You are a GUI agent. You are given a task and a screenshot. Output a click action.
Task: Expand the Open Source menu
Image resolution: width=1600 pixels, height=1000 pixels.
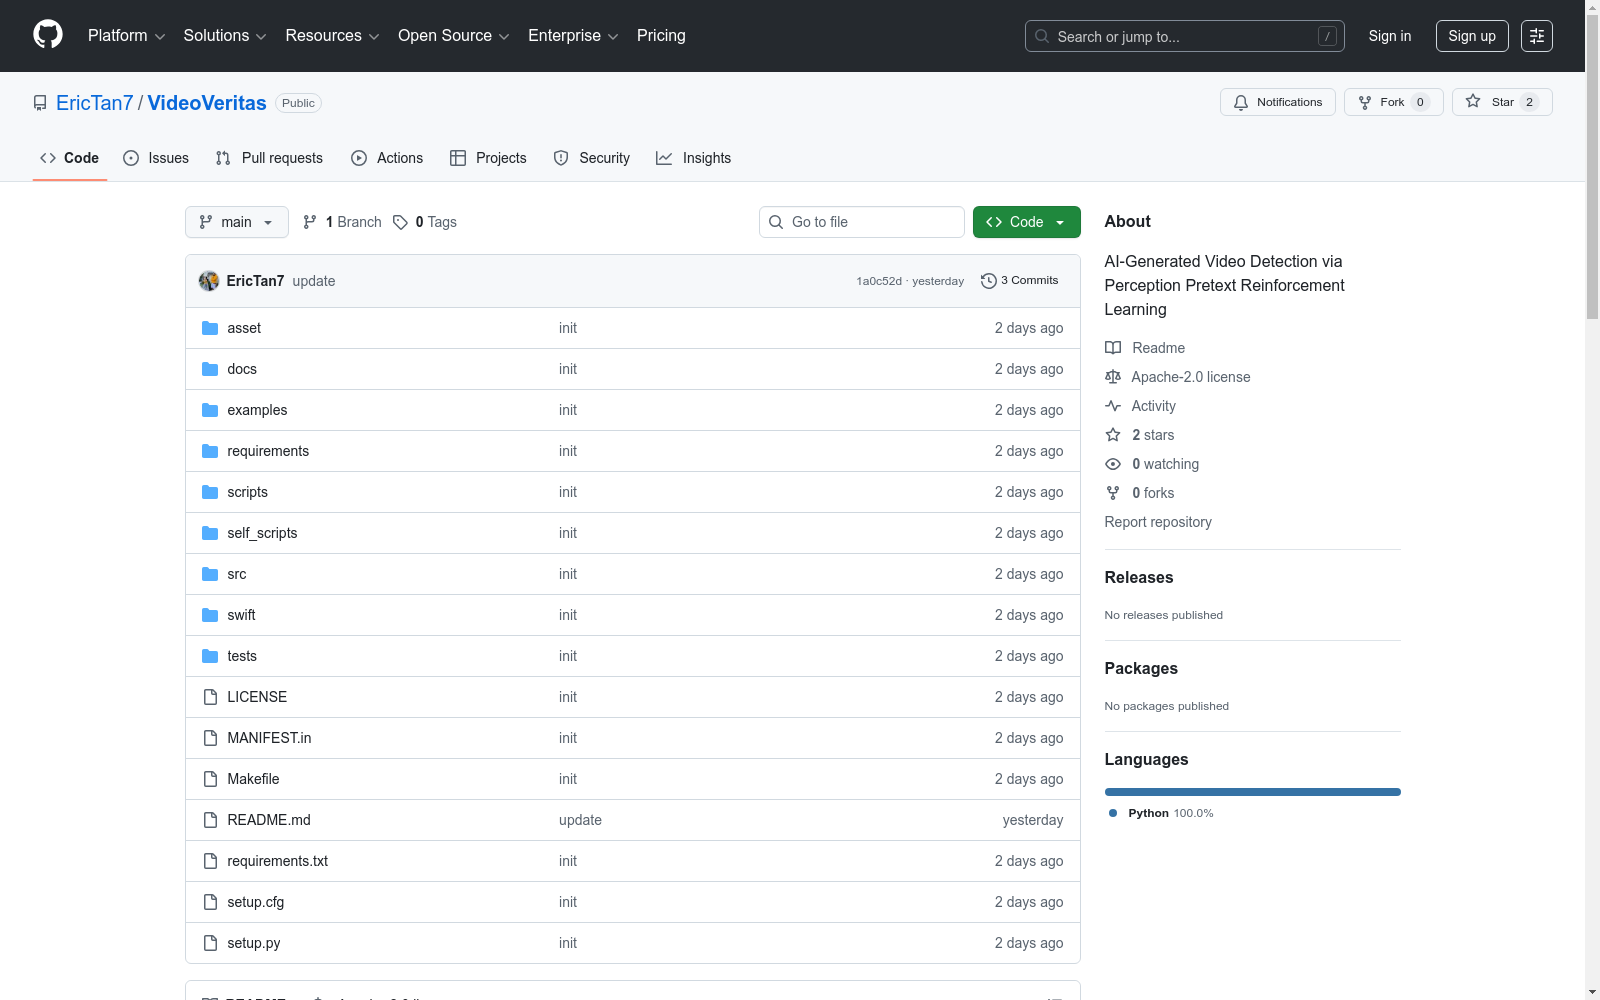454,36
